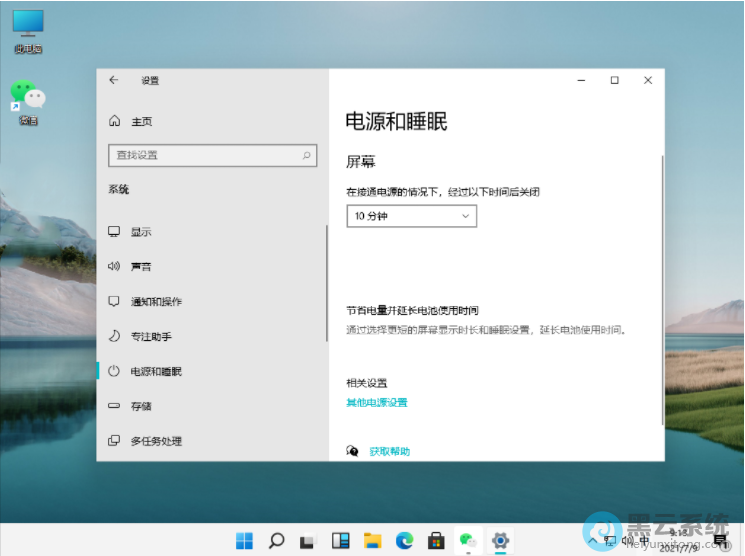The width and height of the screenshot is (745, 556).
Task: Open Task View from the taskbar
Action: tap(308, 541)
